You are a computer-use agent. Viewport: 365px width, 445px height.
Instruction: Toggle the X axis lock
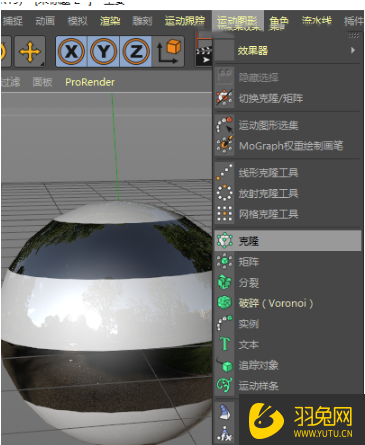[x=71, y=51]
